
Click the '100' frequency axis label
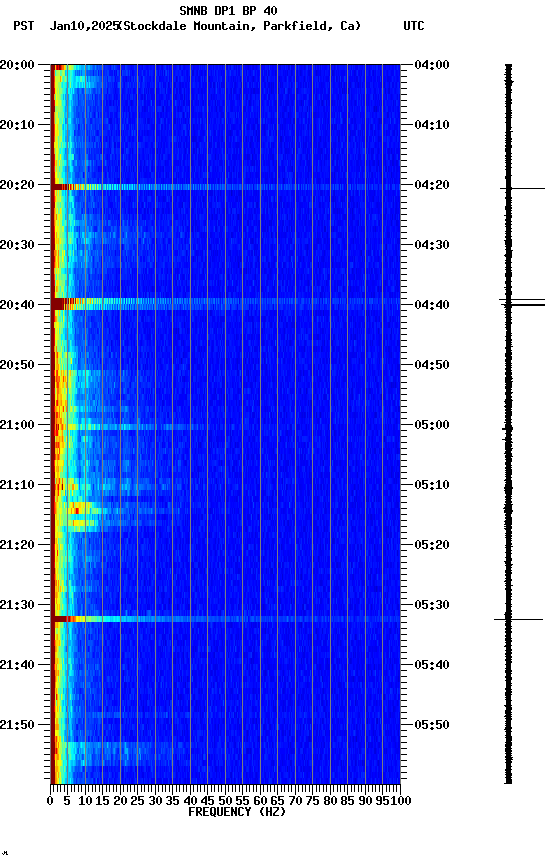coord(402,801)
